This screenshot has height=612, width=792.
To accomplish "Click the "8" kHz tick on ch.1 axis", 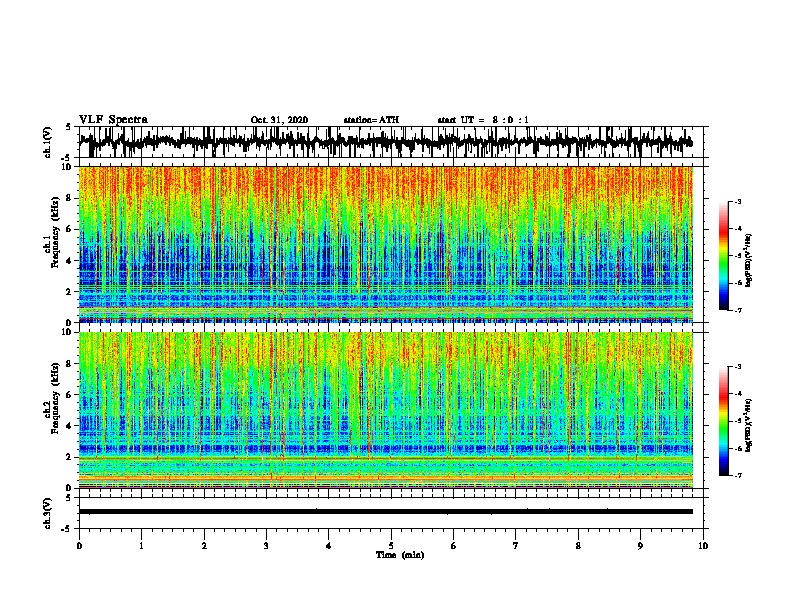I will click(70, 198).
